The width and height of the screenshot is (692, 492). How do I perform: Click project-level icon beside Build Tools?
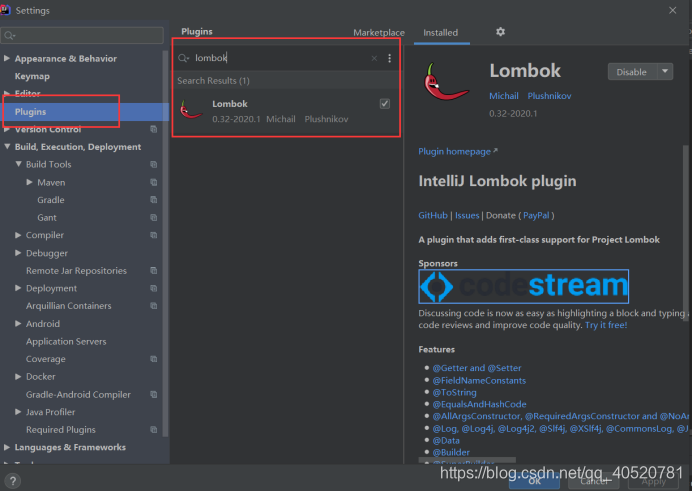(x=154, y=165)
